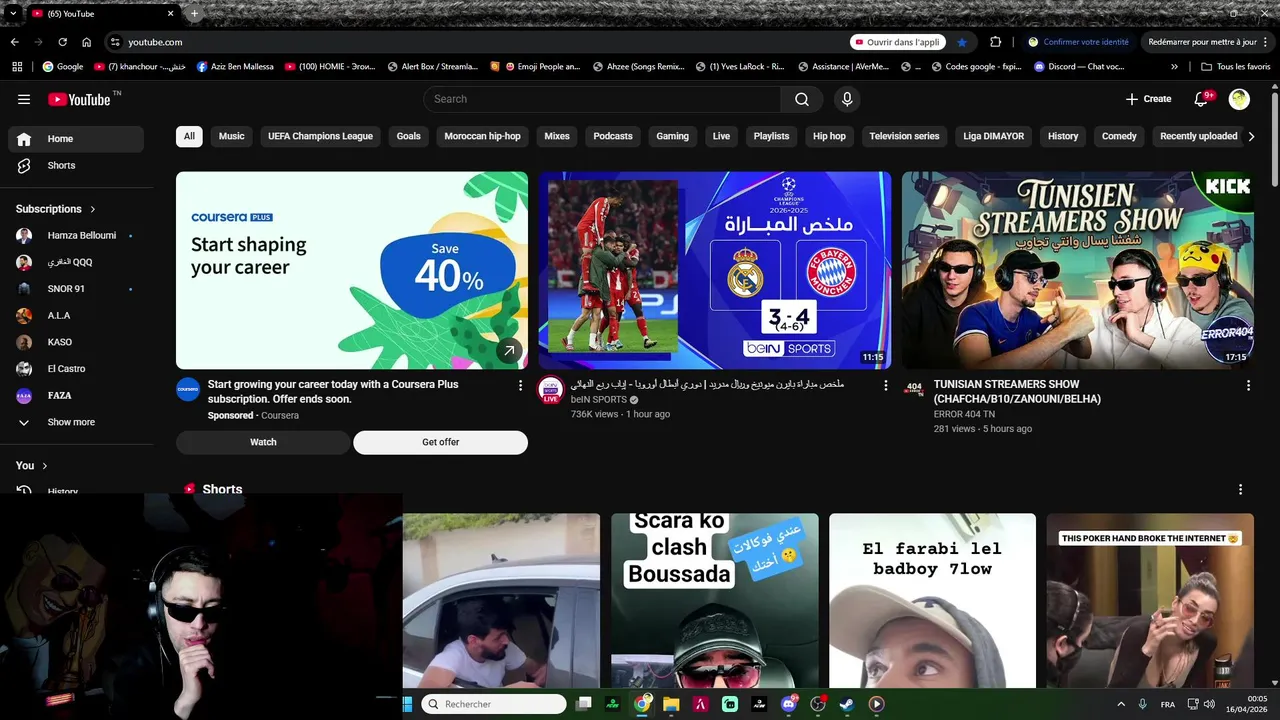Open KASO subscription channel
The height and width of the screenshot is (720, 1280).
76,342
